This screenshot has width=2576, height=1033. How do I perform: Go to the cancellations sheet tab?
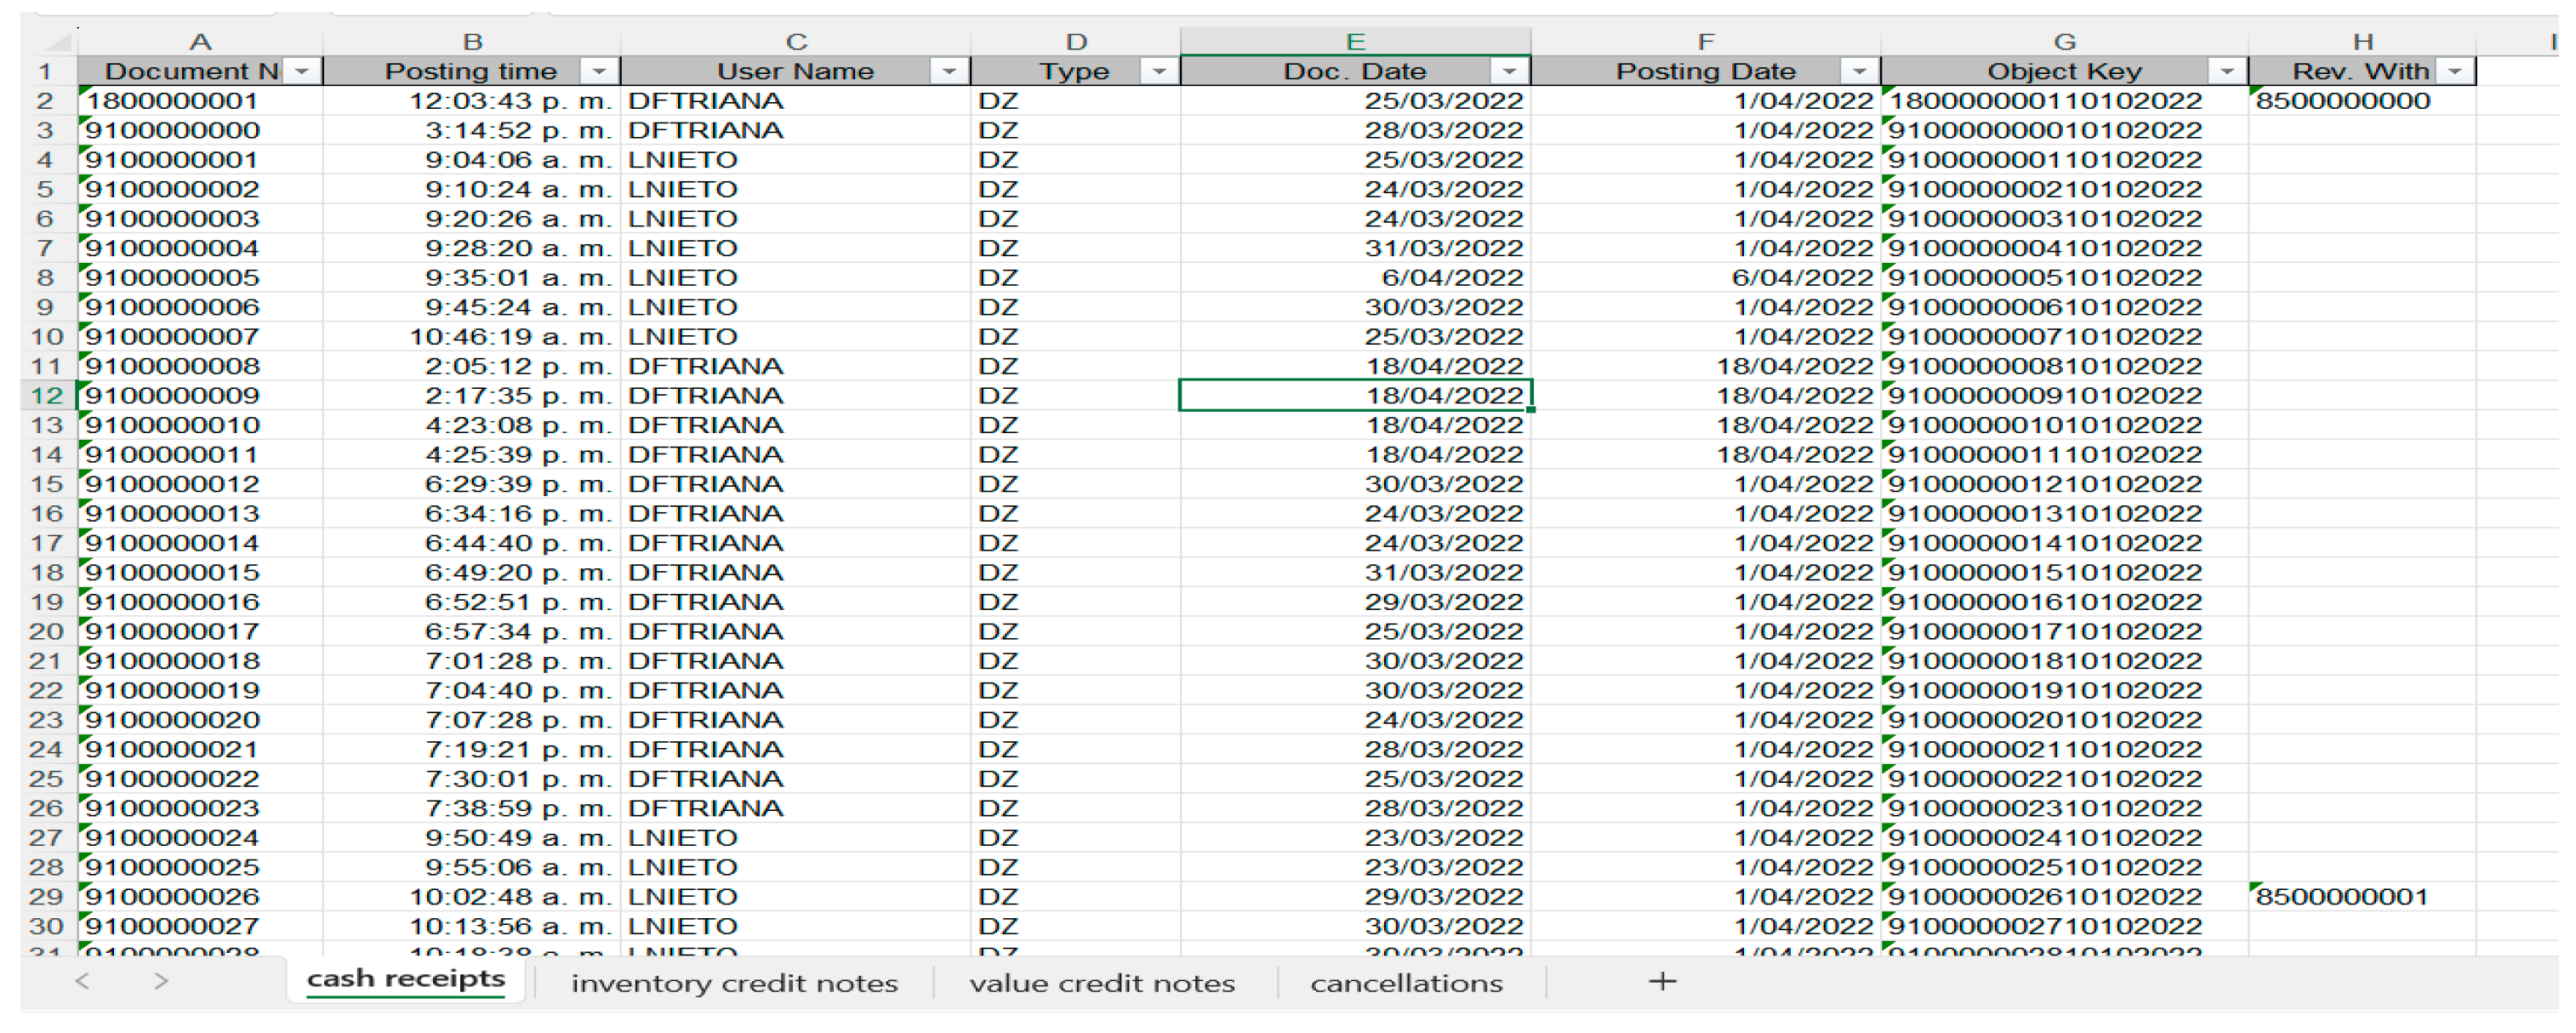[x=1406, y=984]
